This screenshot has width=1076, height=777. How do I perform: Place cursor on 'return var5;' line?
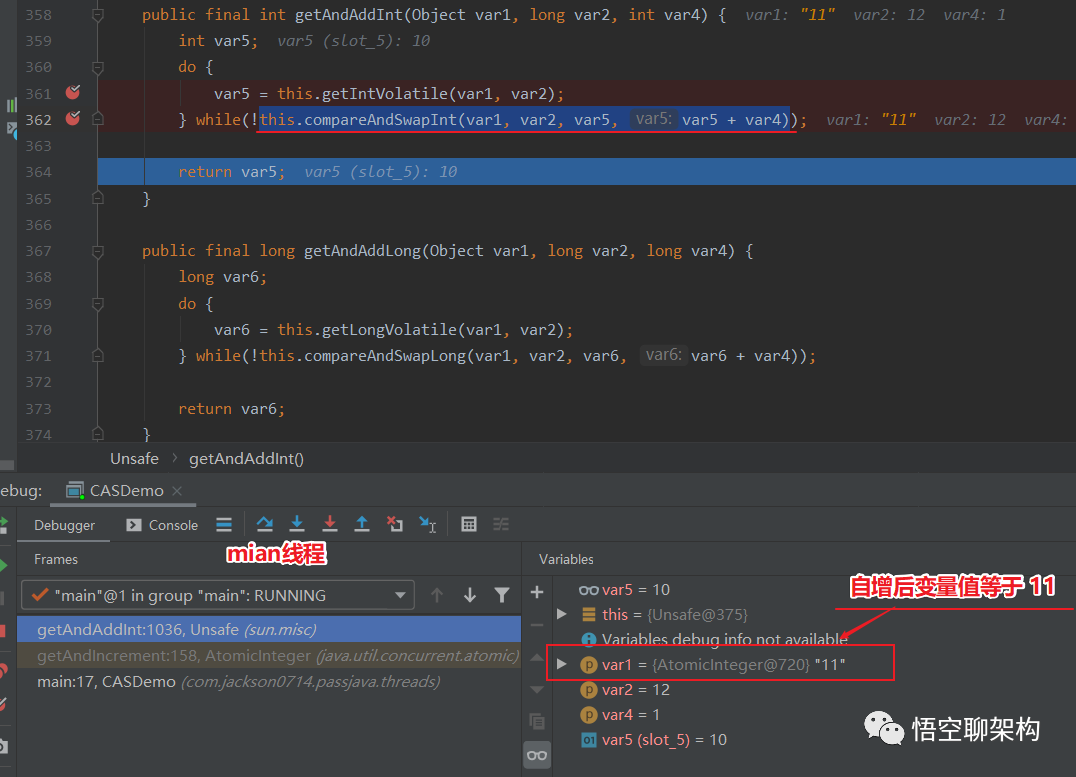(231, 172)
